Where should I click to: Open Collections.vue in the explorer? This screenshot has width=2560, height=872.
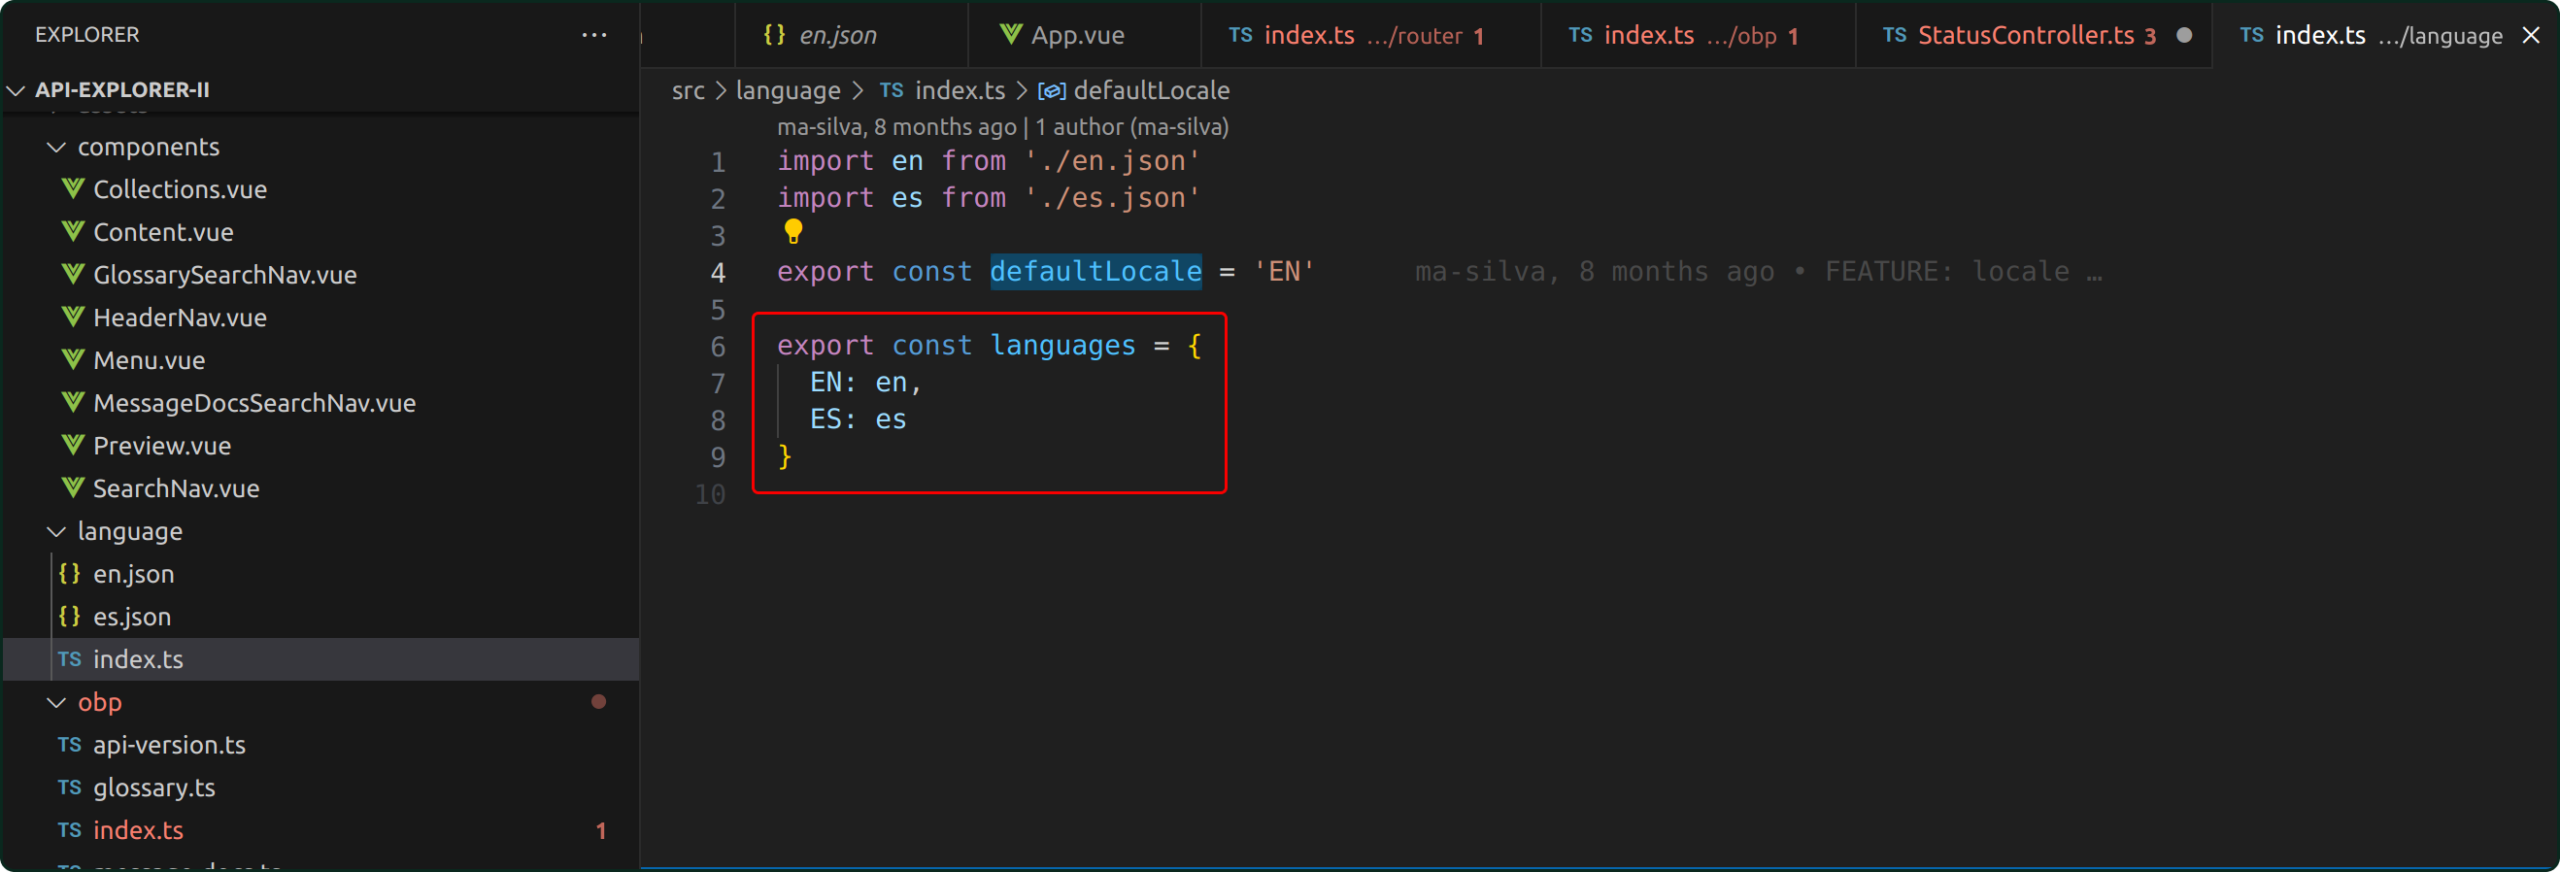tap(180, 190)
